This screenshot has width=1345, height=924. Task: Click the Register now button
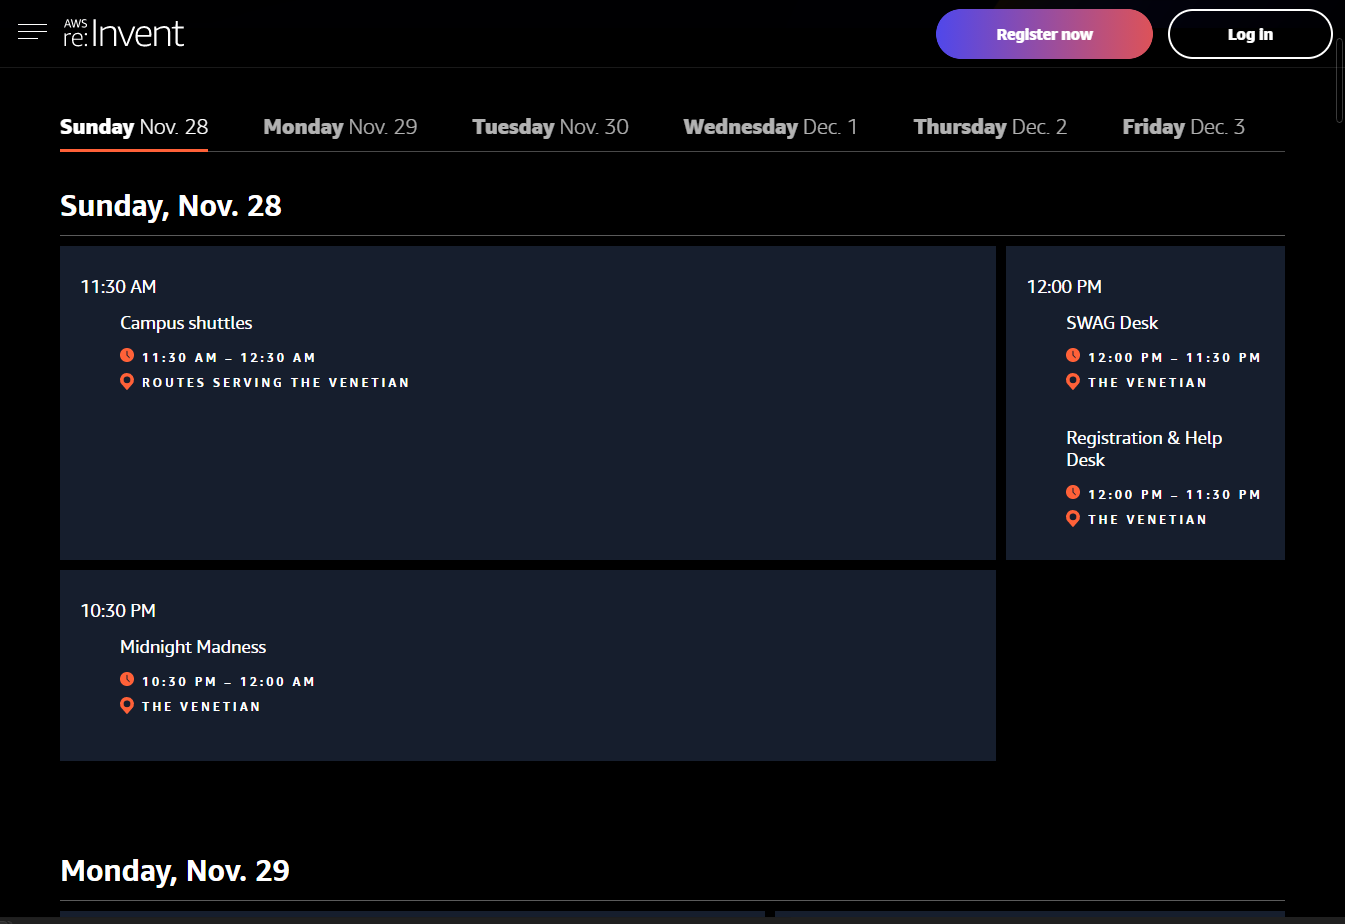(x=1044, y=34)
